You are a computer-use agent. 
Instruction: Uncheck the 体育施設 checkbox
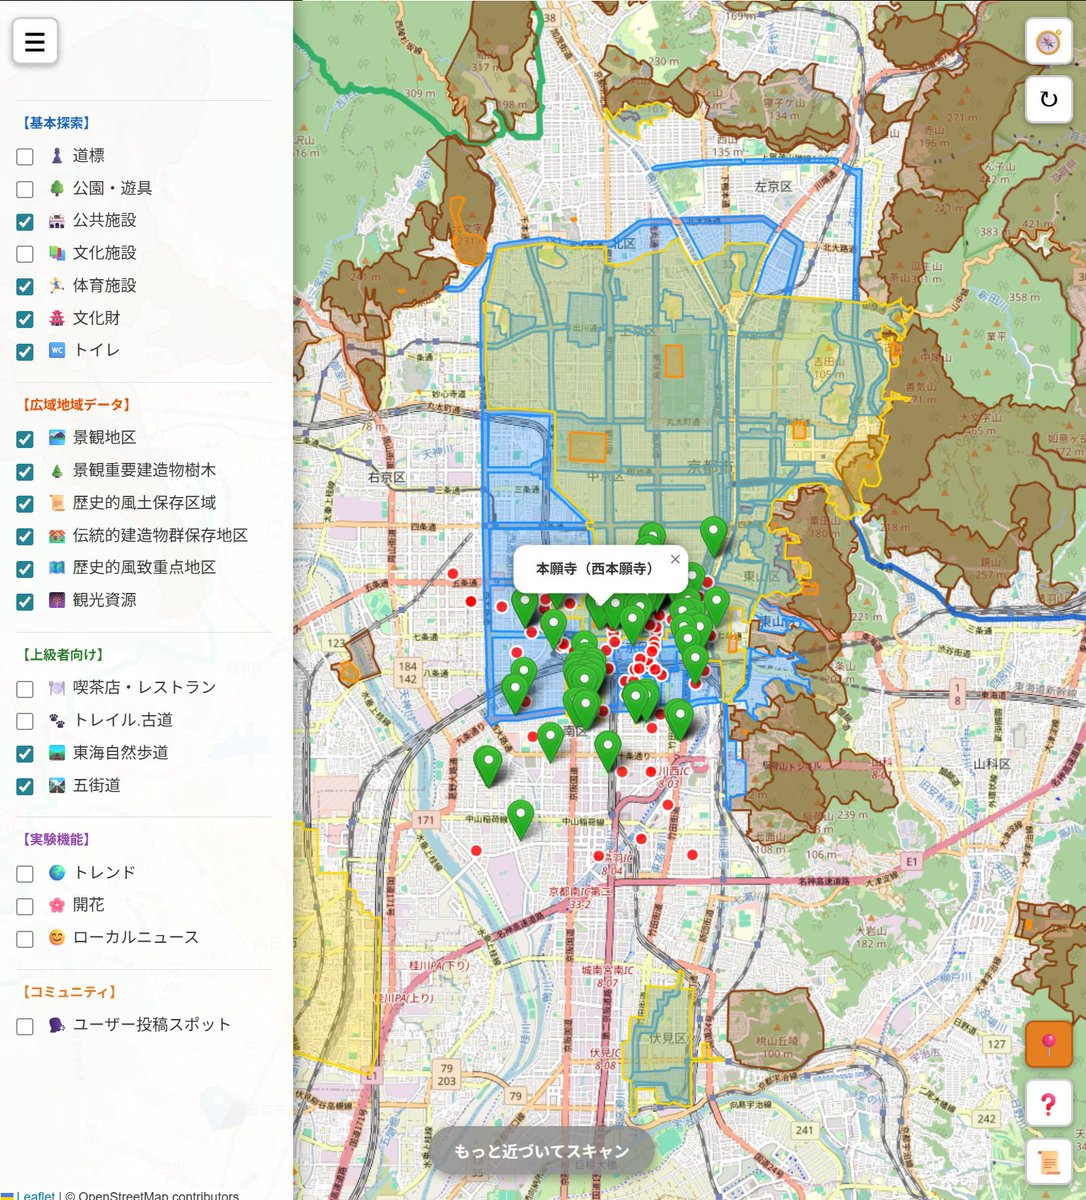click(x=25, y=286)
